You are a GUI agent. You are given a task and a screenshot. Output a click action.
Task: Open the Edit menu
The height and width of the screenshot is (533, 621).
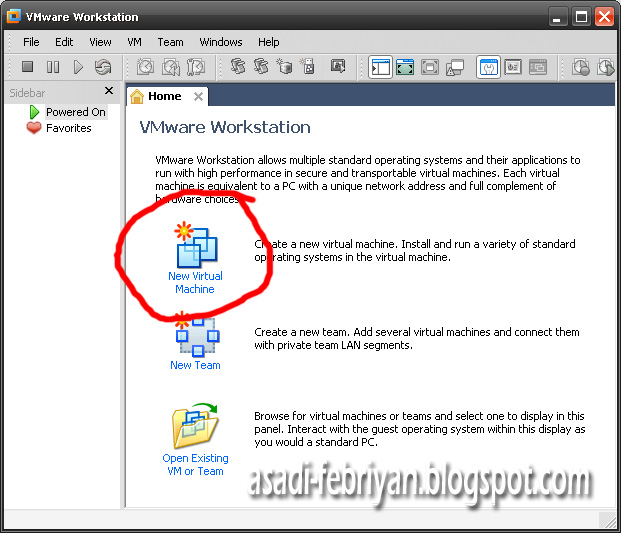tap(64, 42)
